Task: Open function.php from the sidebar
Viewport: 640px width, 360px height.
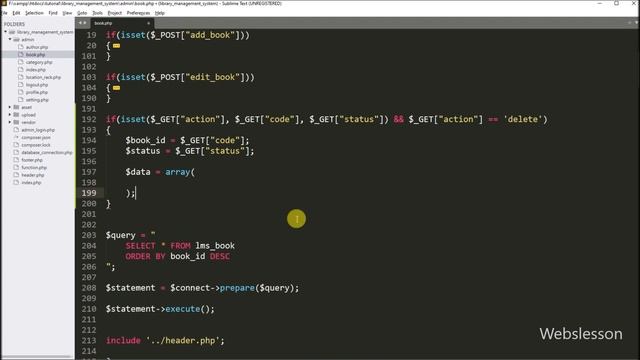Action: click(34, 167)
